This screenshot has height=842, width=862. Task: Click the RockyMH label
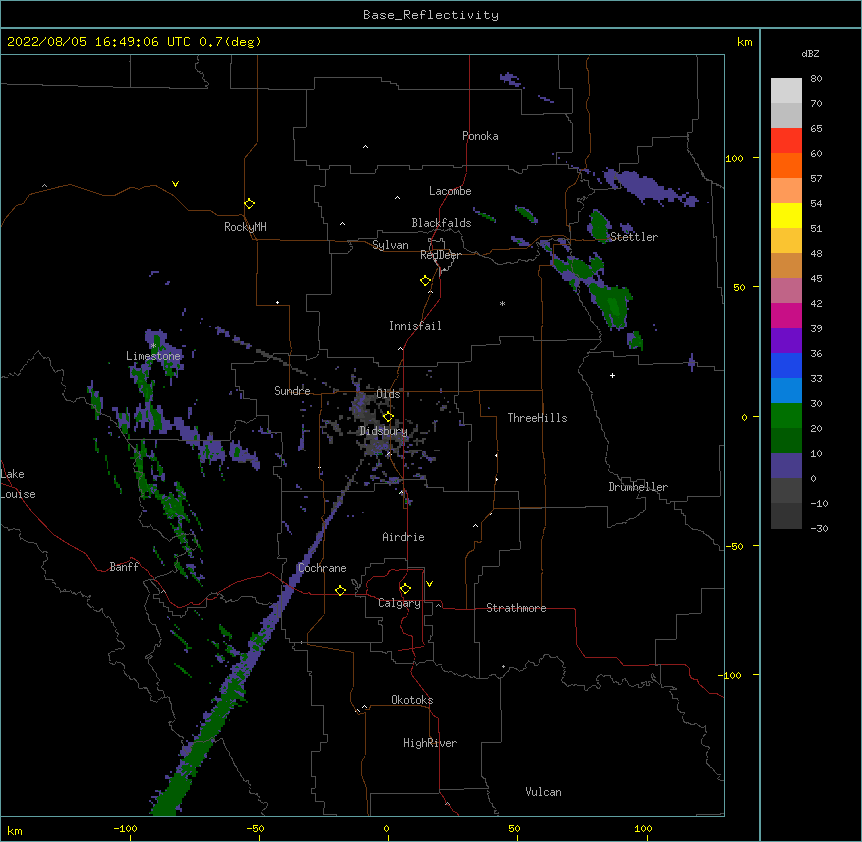[x=245, y=227]
